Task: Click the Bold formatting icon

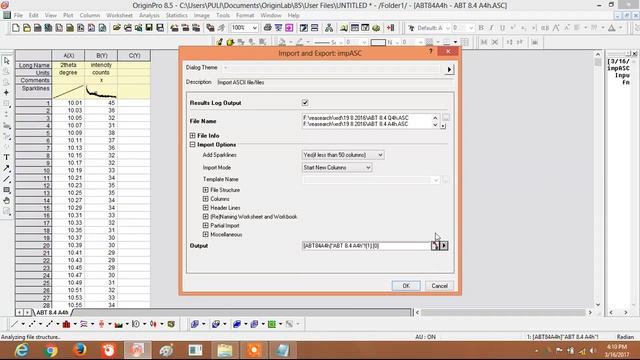Action: pos(481,28)
